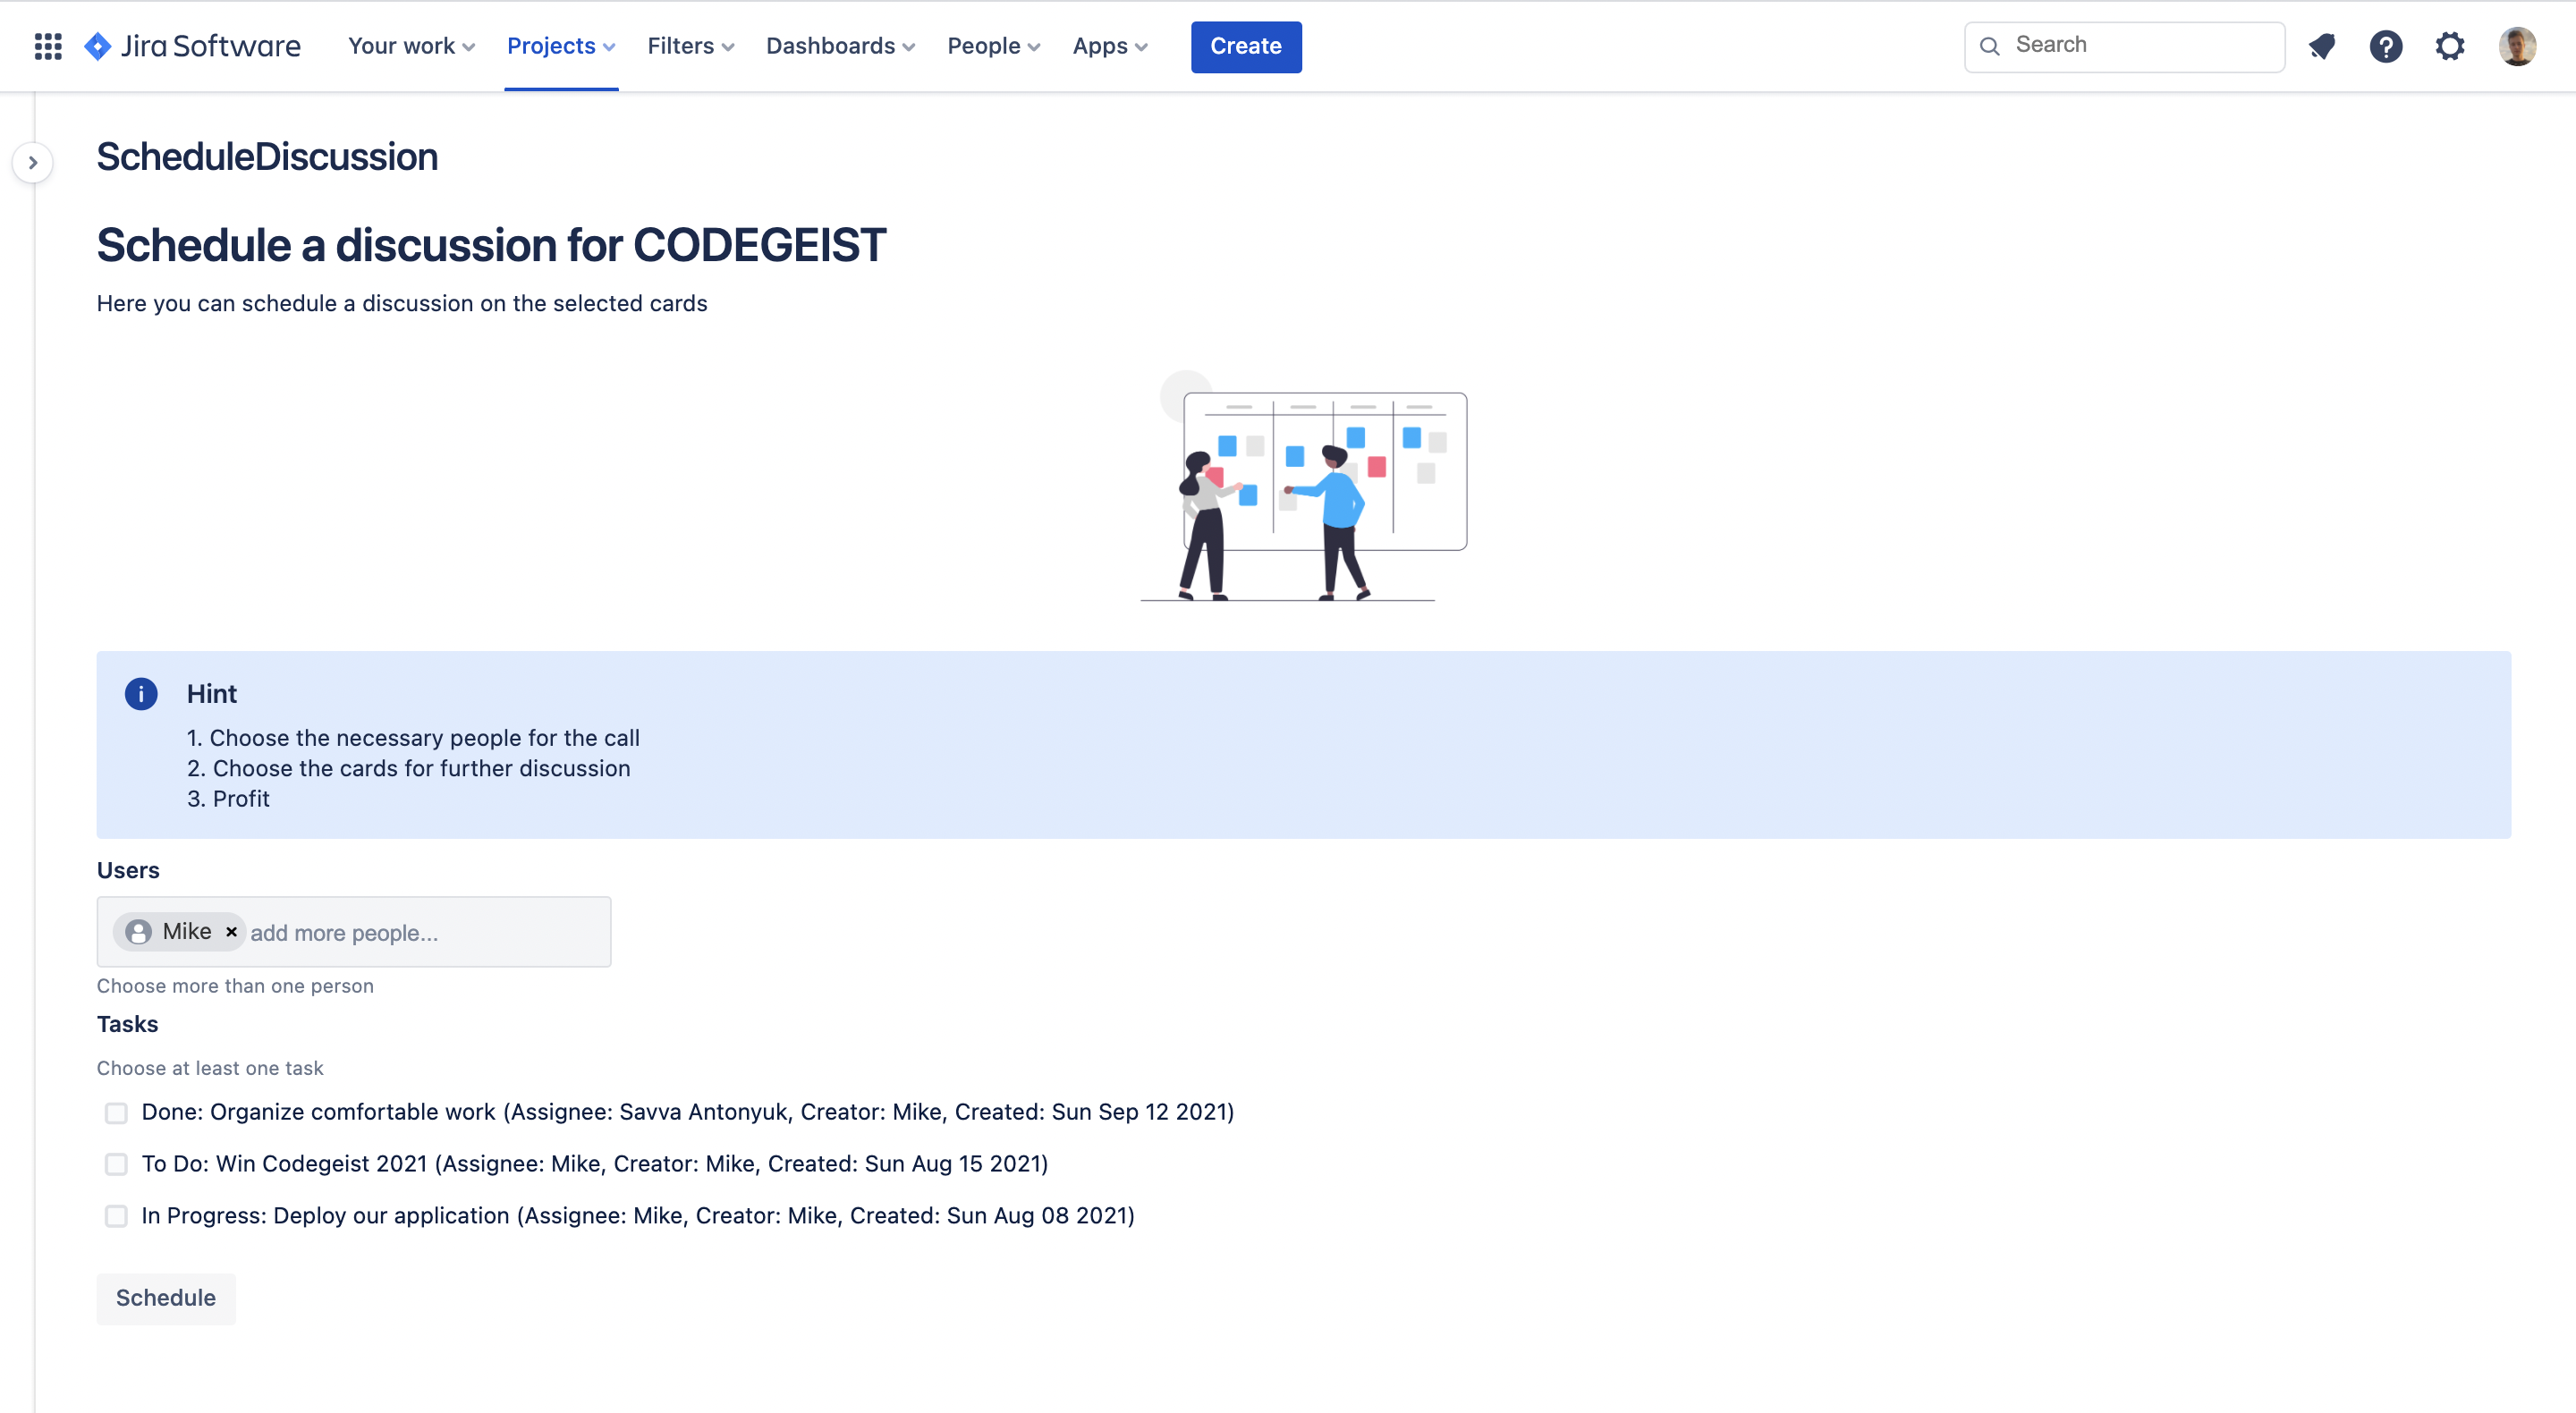The height and width of the screenshot is (1413, 2576).
Task: Open the notifications bell icon
Action: pyautogui.click(x=2321, y=46)
